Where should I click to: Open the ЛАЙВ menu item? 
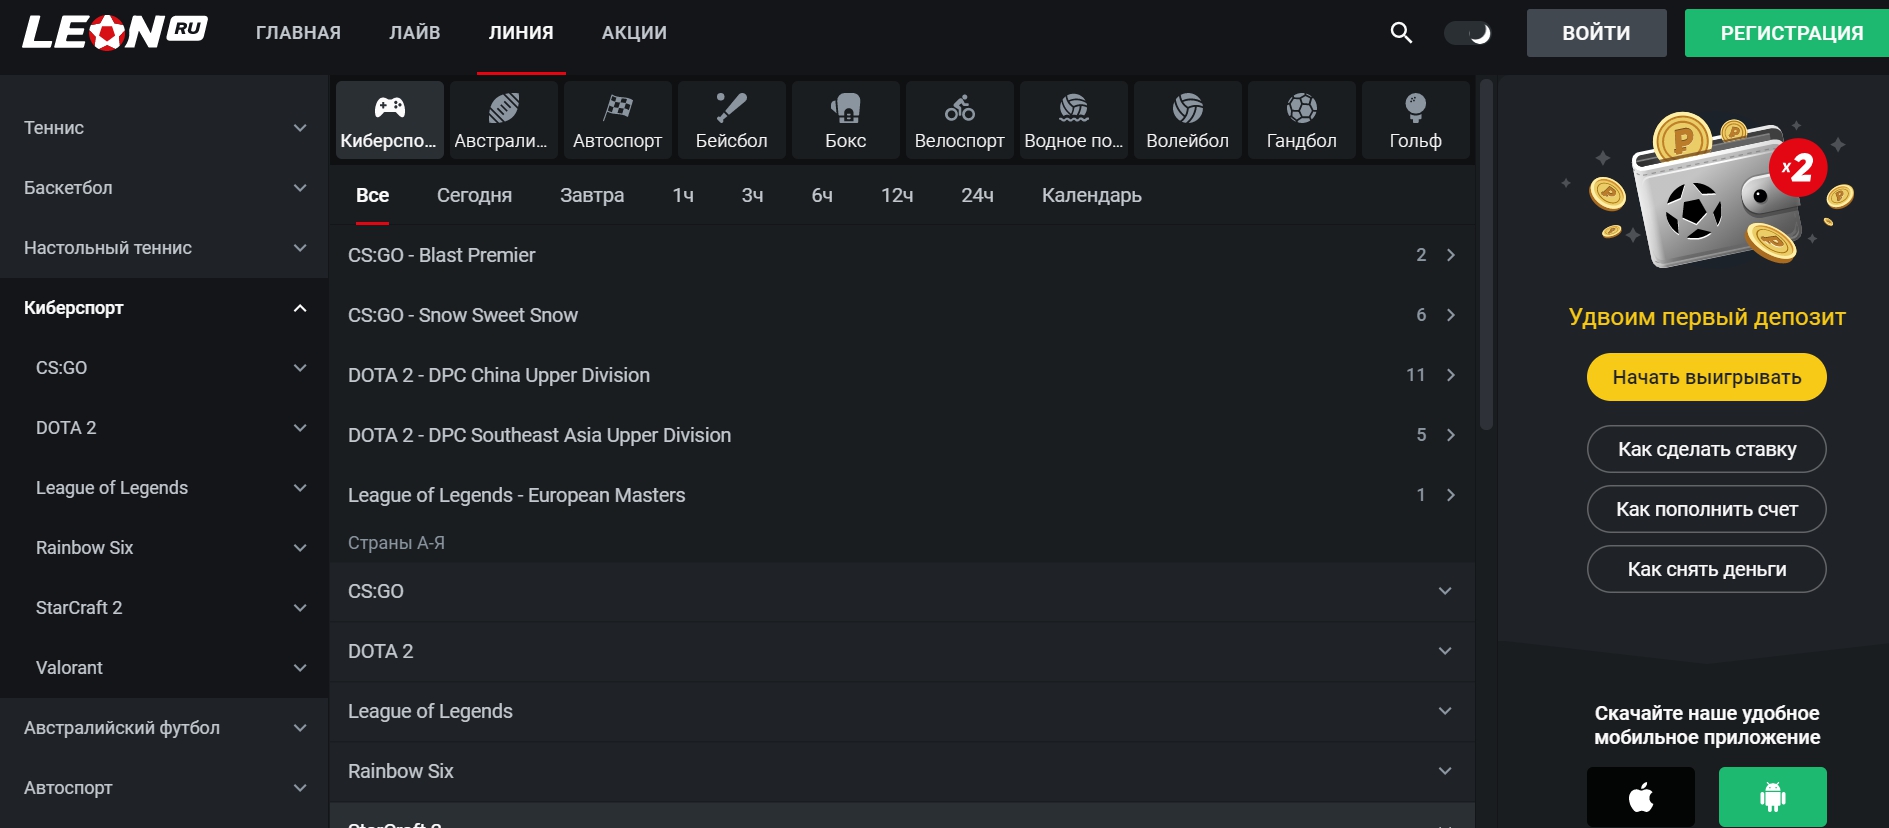pos(415,33)
